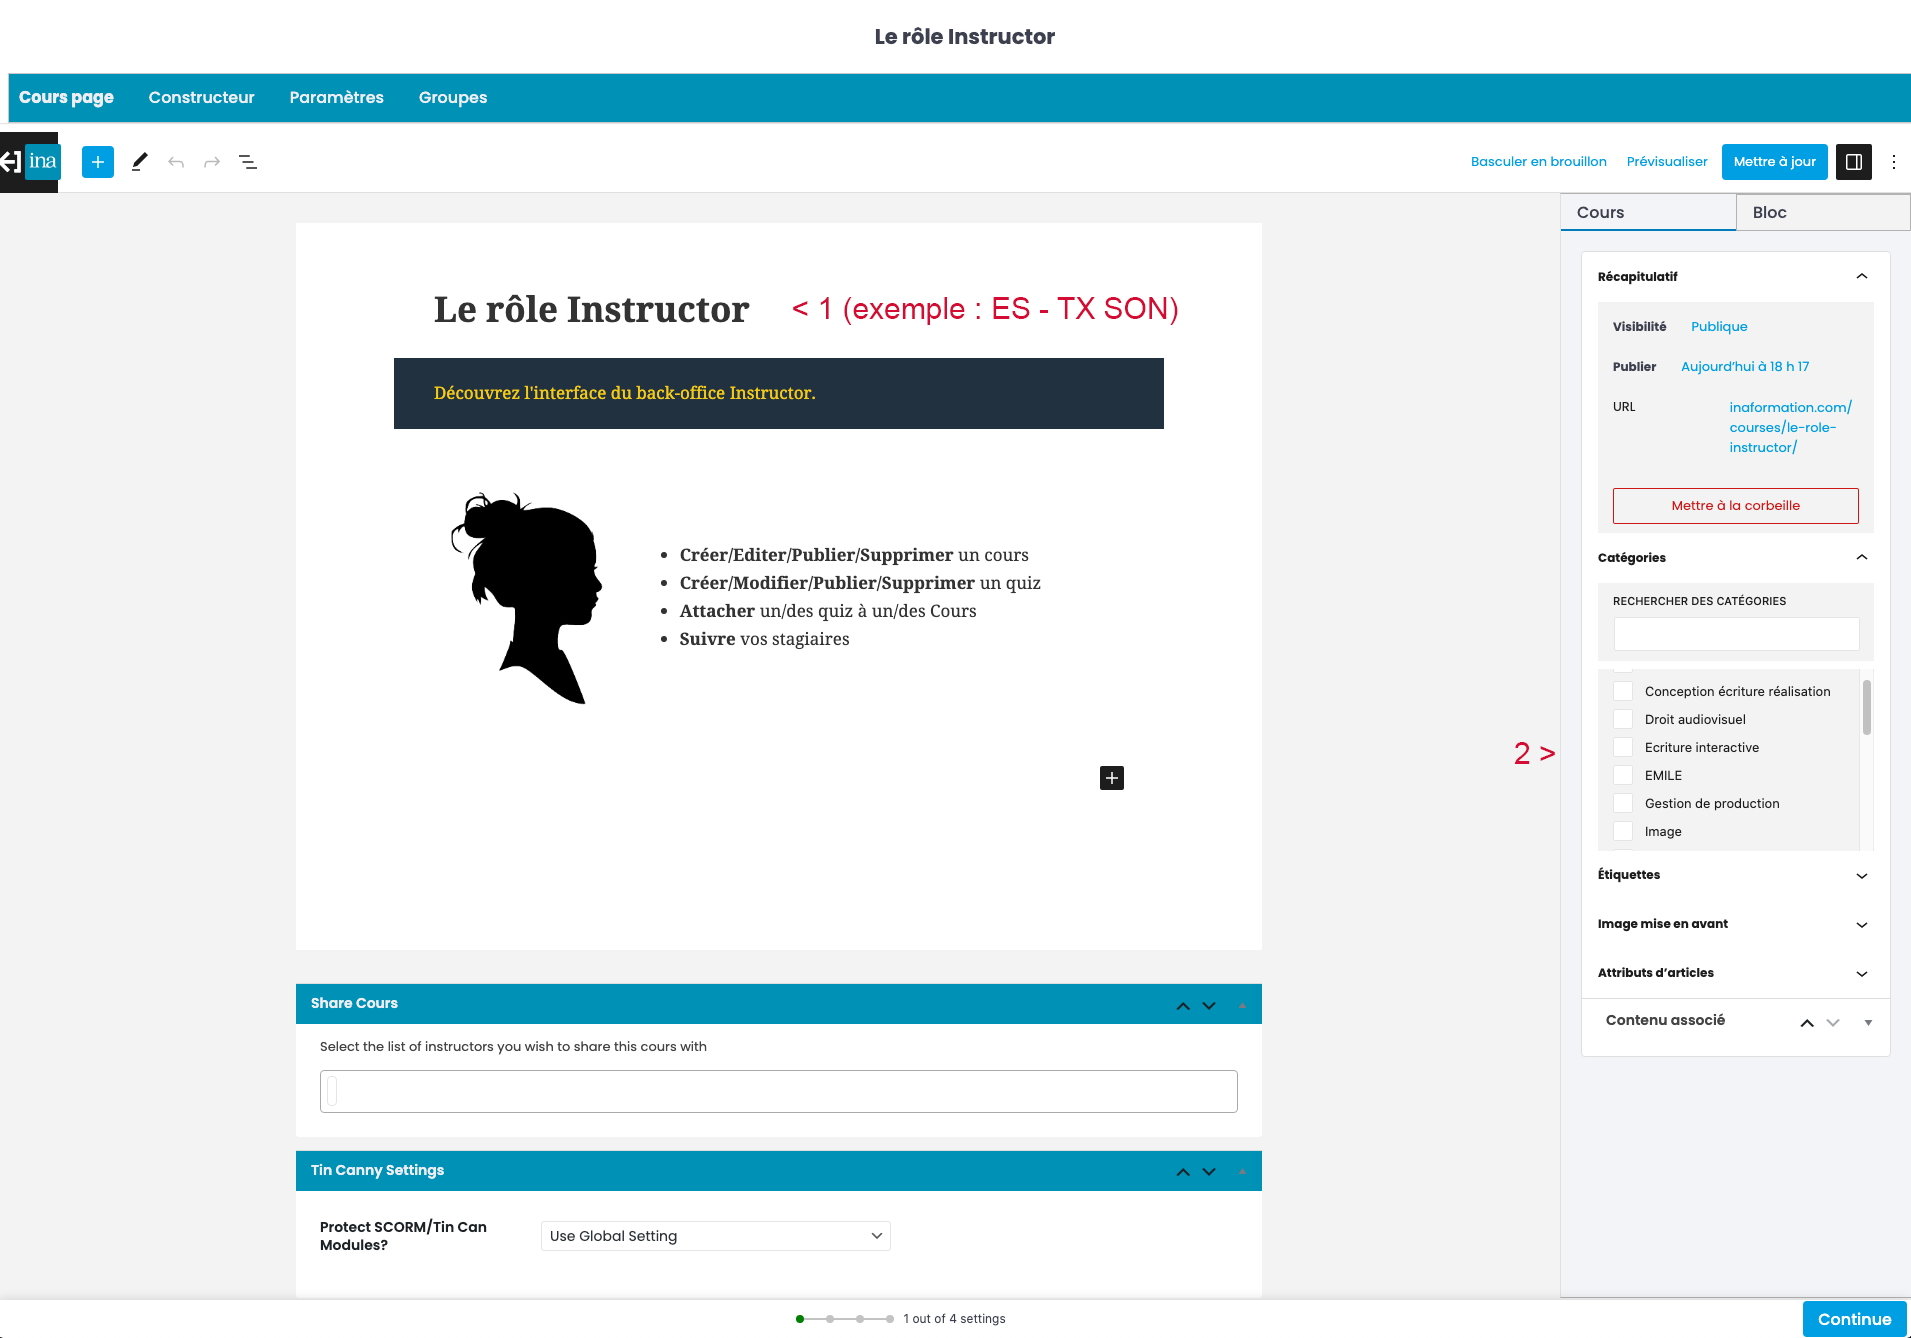Select the pencil Tools icon

coord(140,162)
